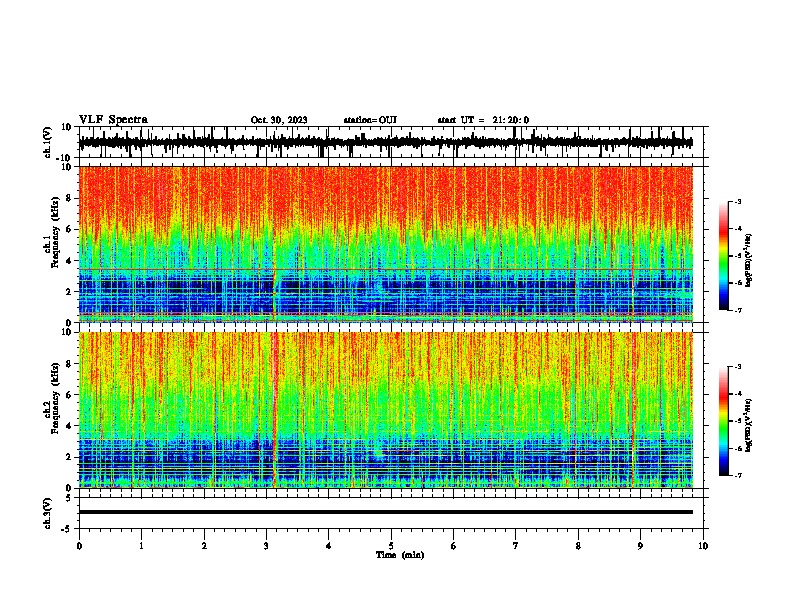Click the ch.1 spectrogram panel
Screen dimensions: 792x612
(x=385, y=244)
